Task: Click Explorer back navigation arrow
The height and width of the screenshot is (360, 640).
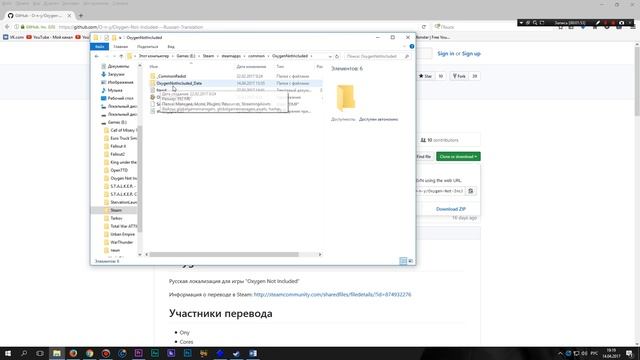Action: [97, 56]
